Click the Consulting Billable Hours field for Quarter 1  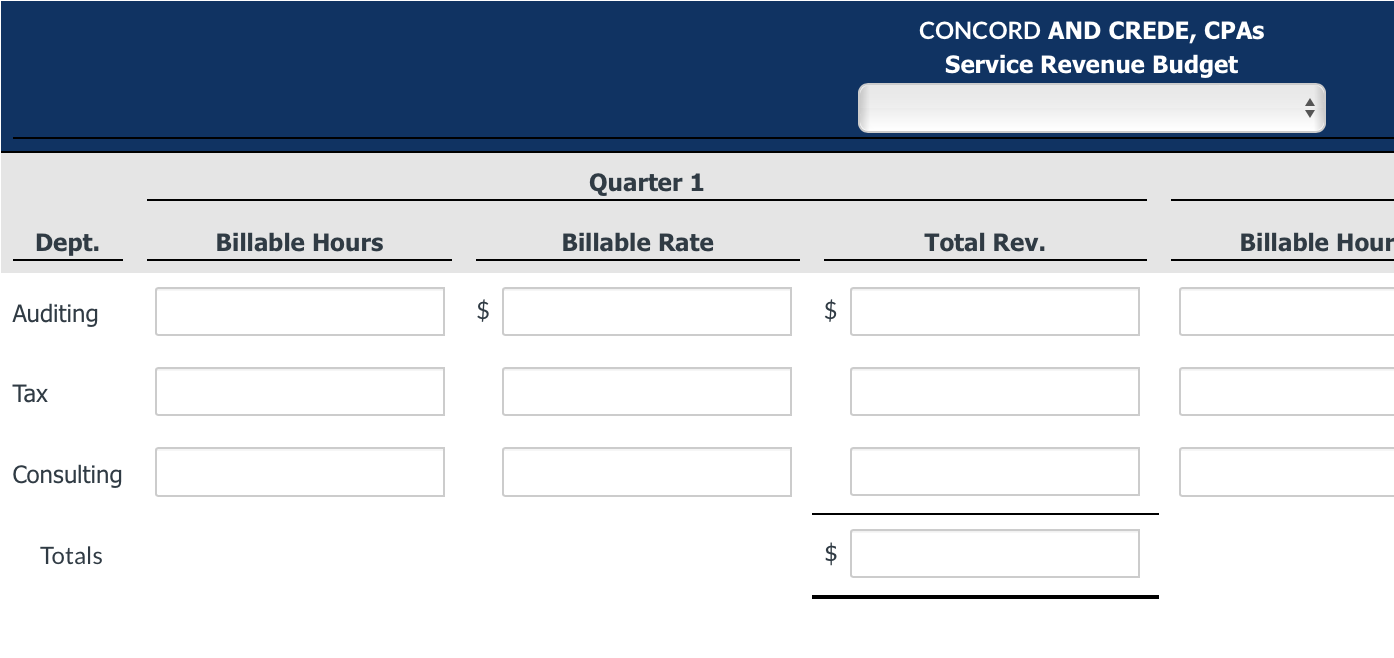coord(300,472)
